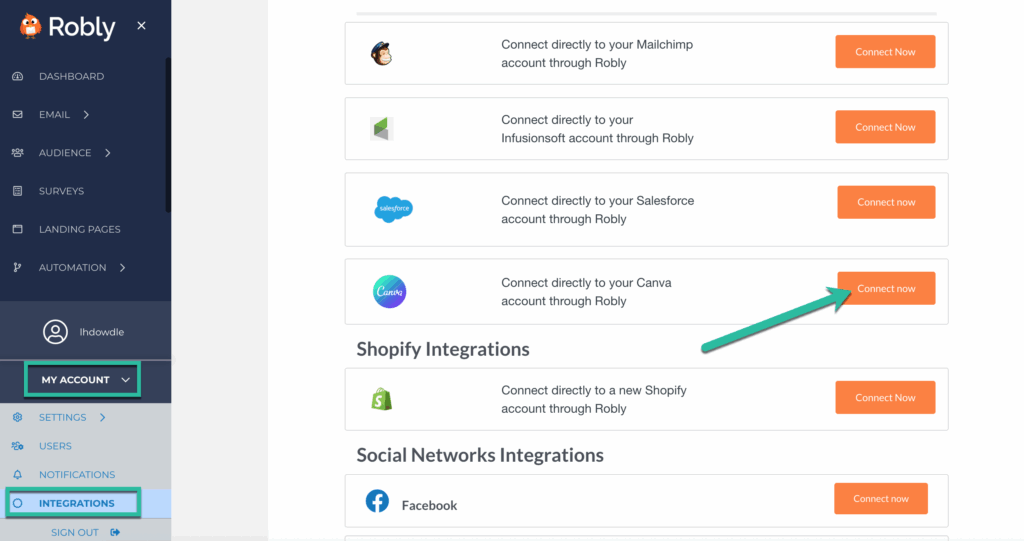Click the Mailchimp monkey icon
This screenshot has height=541, width=1024.
pos(381,54)
